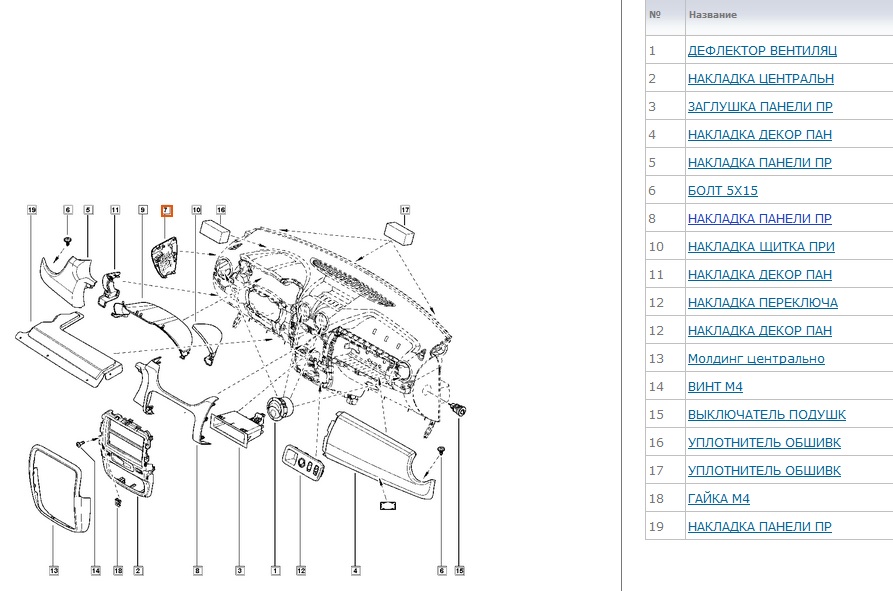Open the НАКЛАДКА ПЕРЕКЛЮЧА link

[x=763, y=302]
